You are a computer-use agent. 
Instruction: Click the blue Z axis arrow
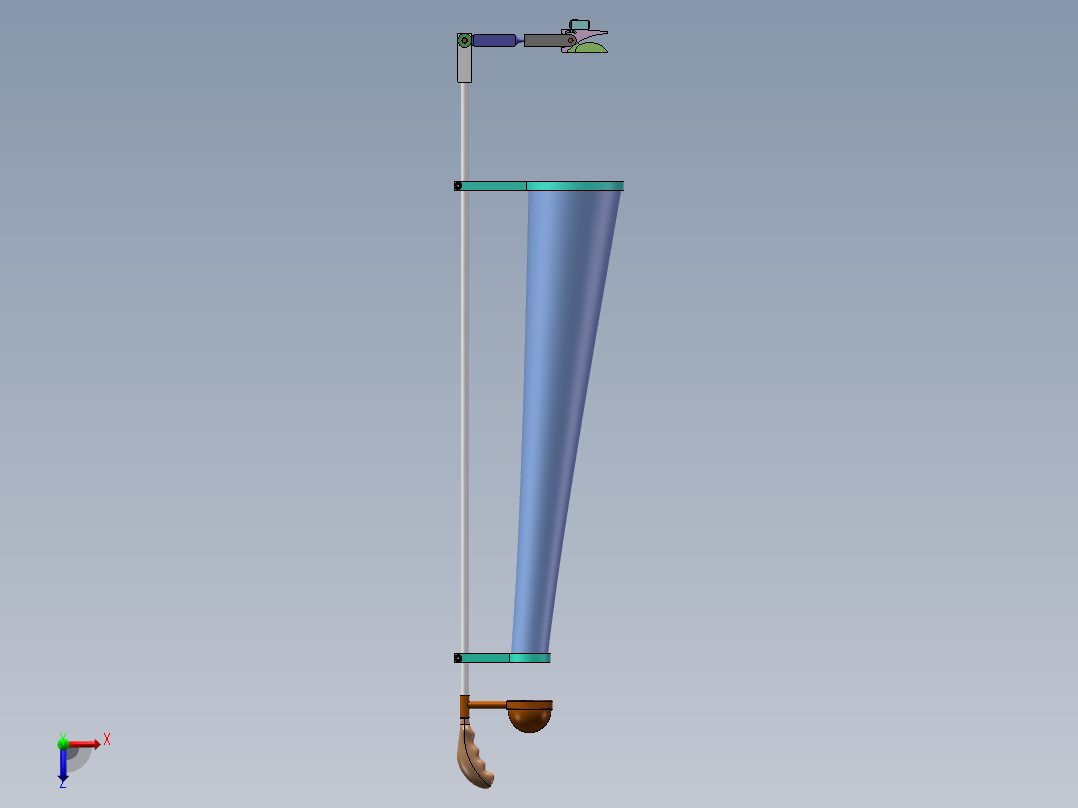coord(63,767)
